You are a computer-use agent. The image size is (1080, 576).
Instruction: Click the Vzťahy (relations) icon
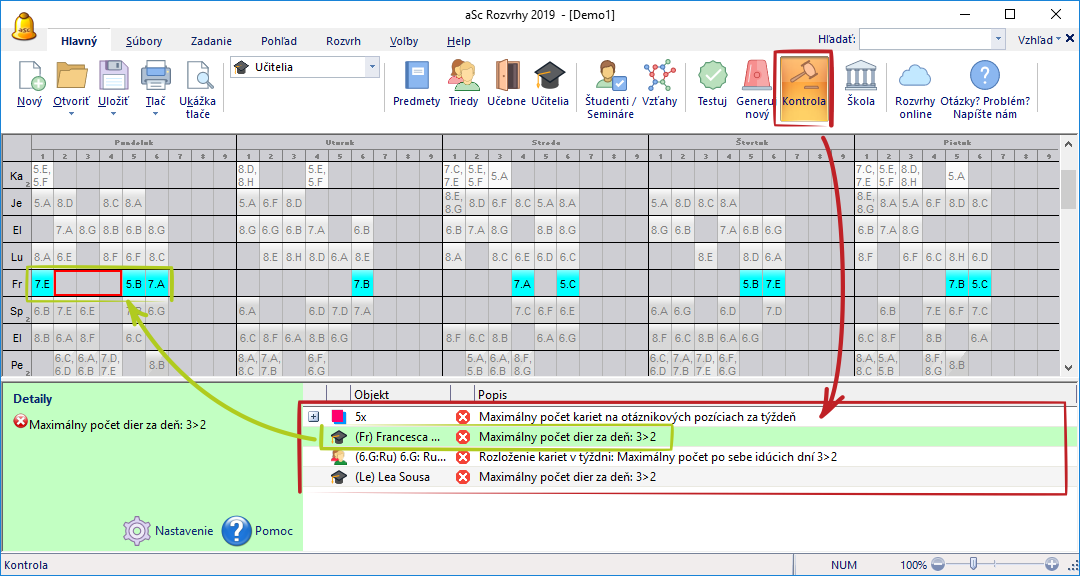(x=659, y=78)
